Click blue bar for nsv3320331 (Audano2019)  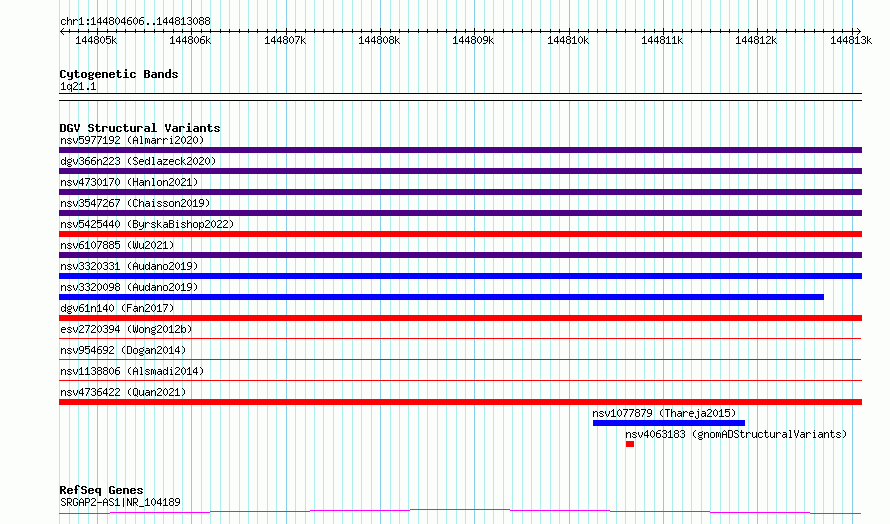click(460, 276)
